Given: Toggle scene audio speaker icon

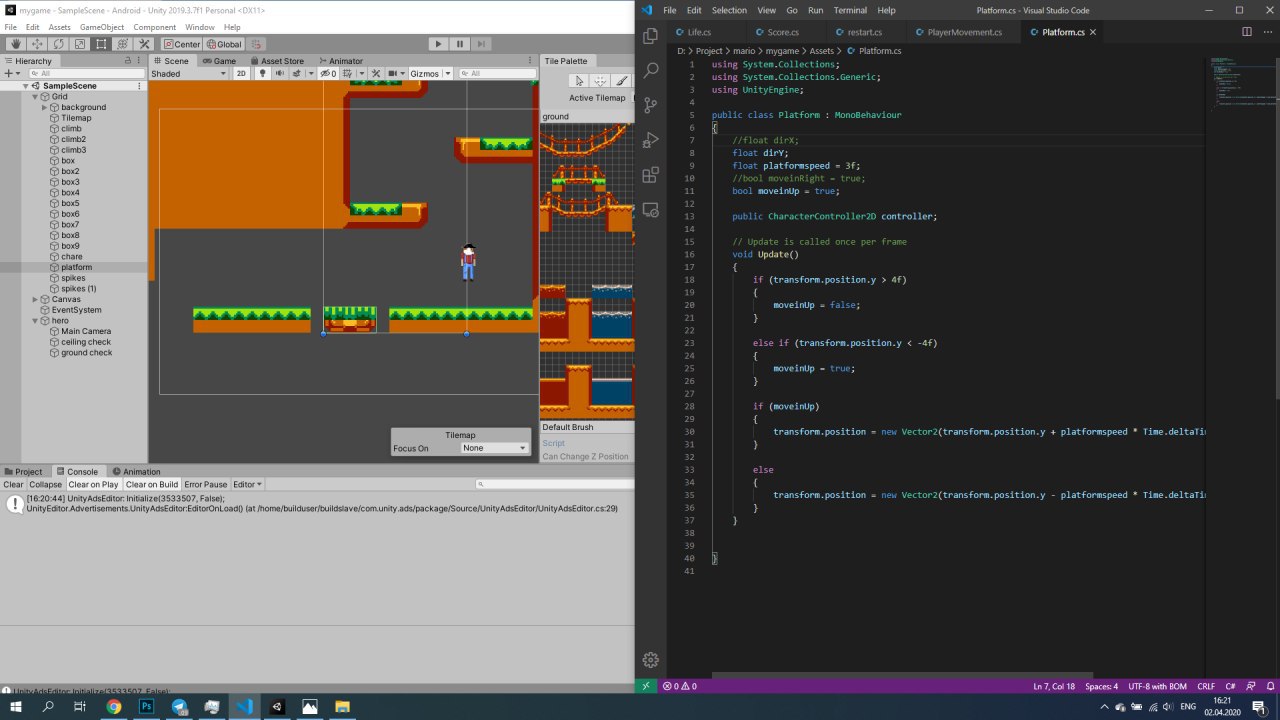Looking at the screenshot, I should pos(278,73).
